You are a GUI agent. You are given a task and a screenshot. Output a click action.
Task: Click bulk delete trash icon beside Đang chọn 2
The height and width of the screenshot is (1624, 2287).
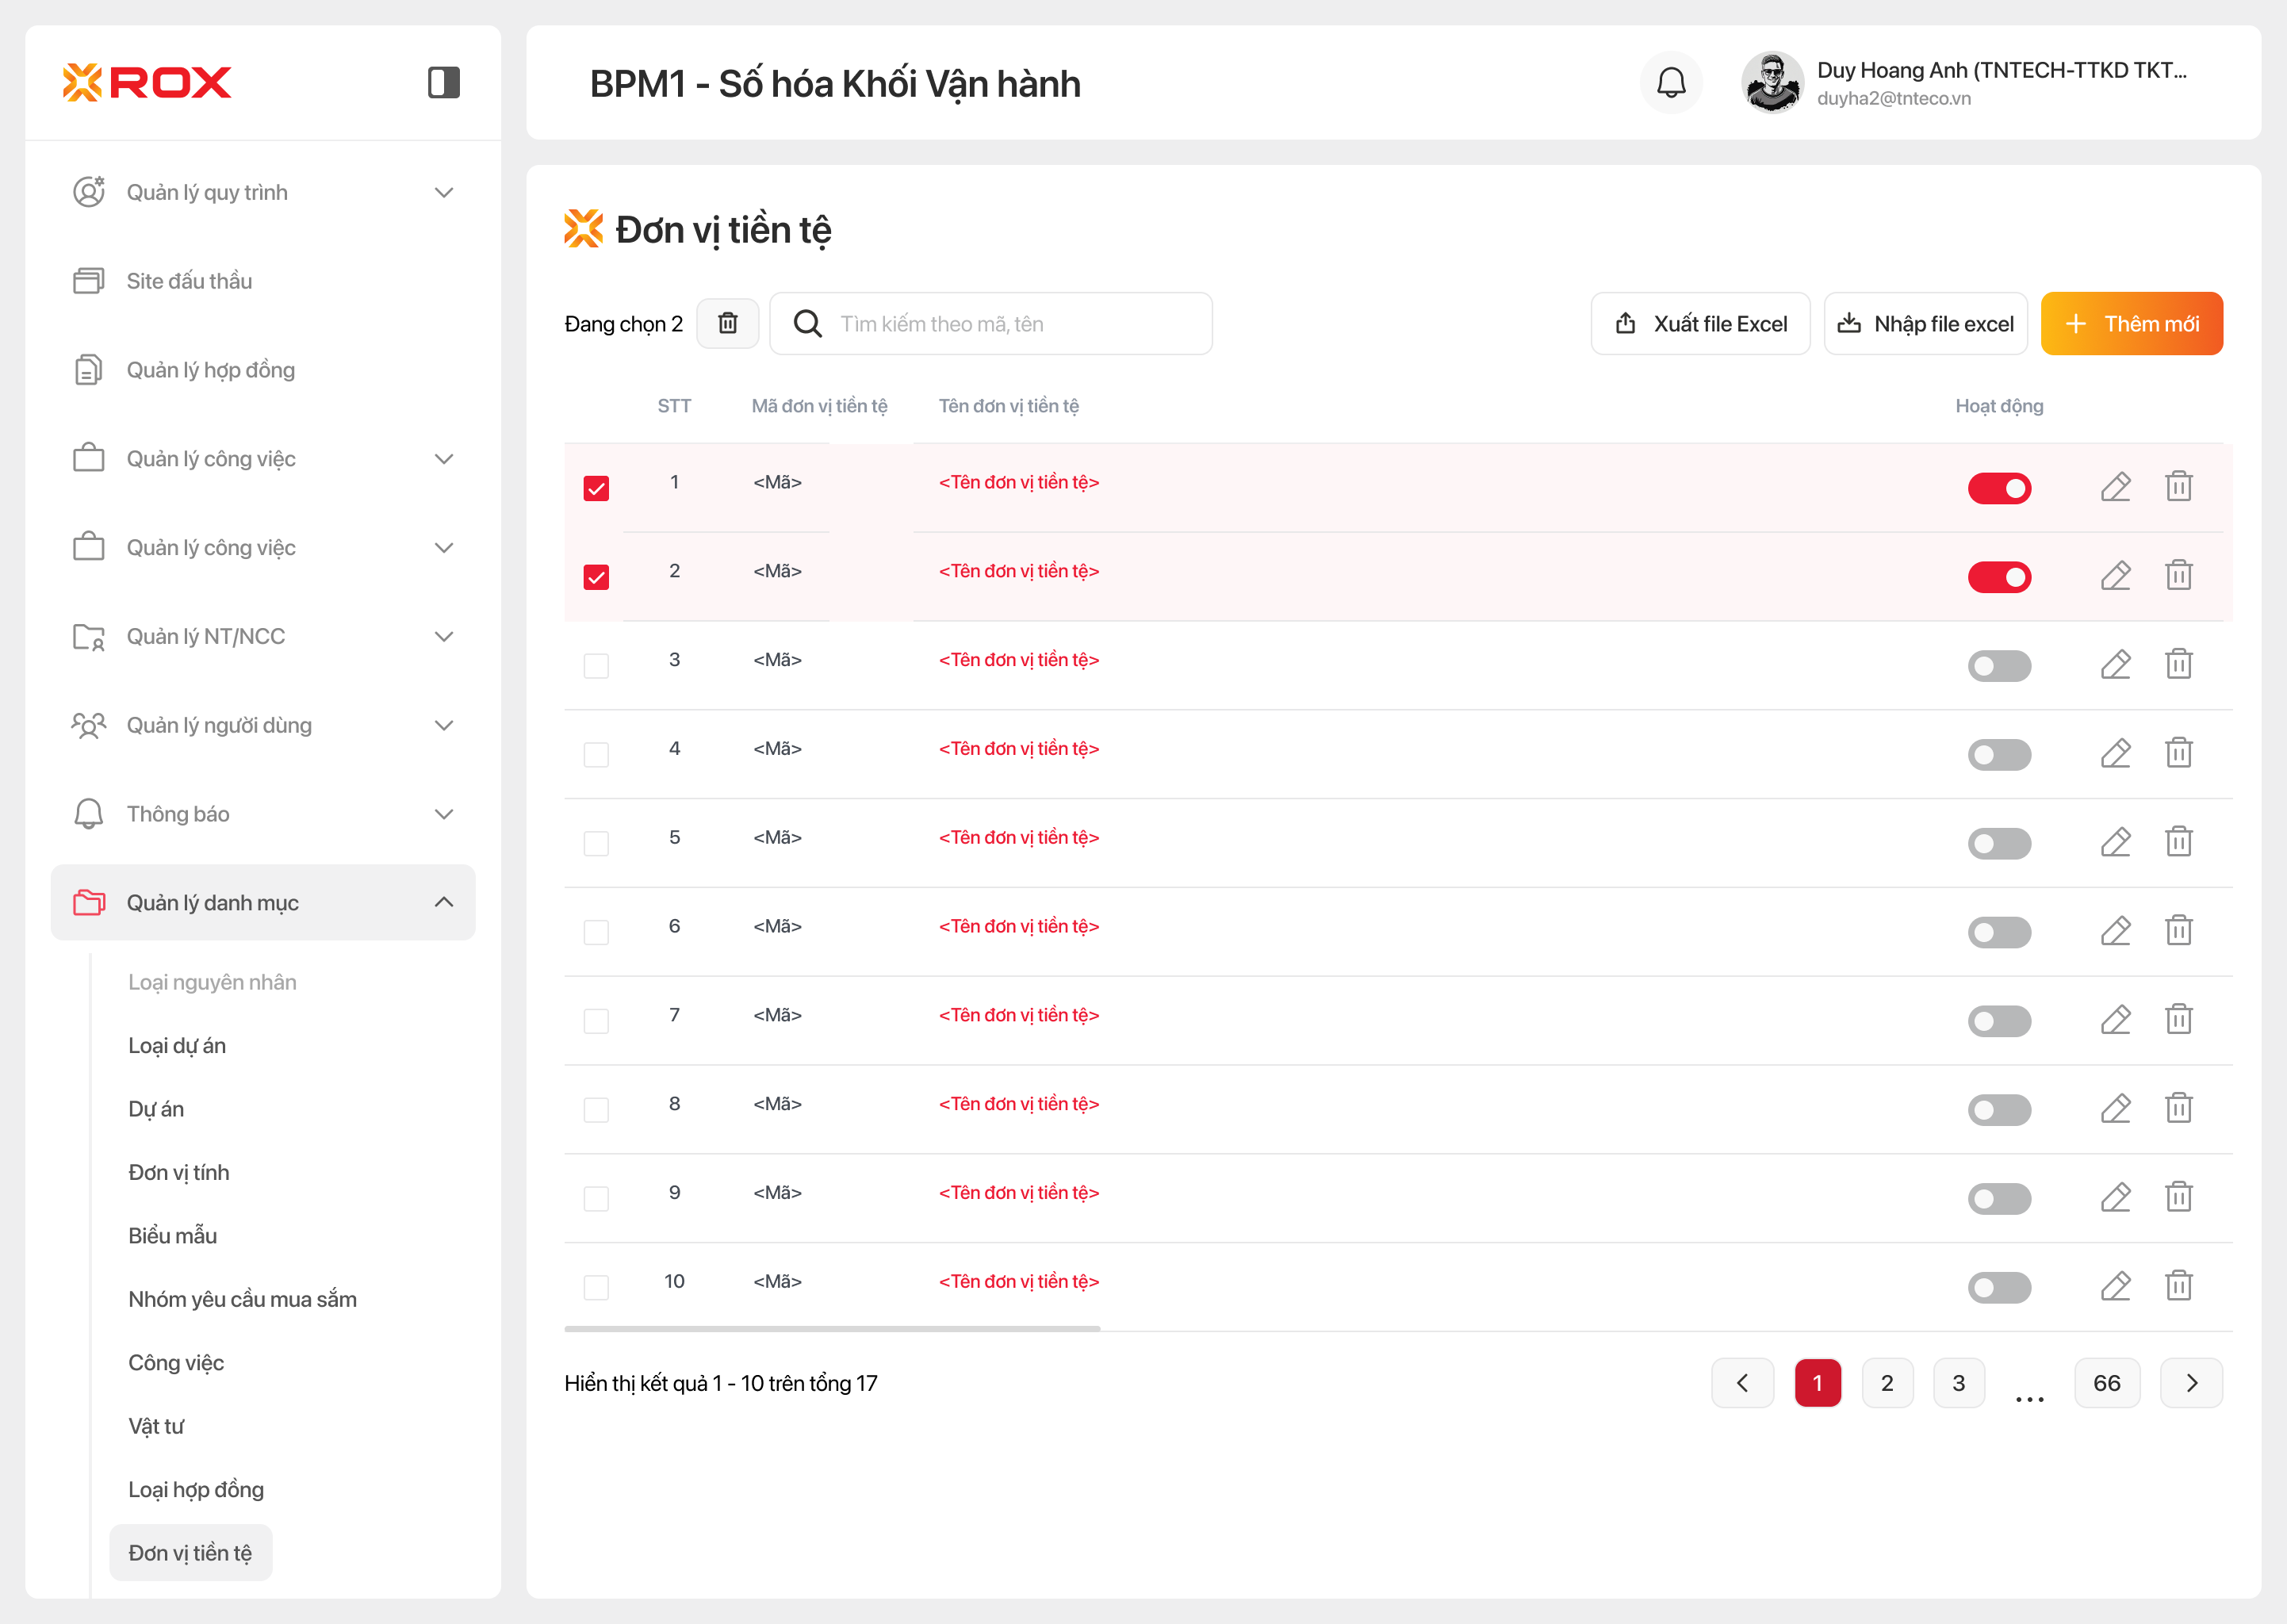pos(727,323)
